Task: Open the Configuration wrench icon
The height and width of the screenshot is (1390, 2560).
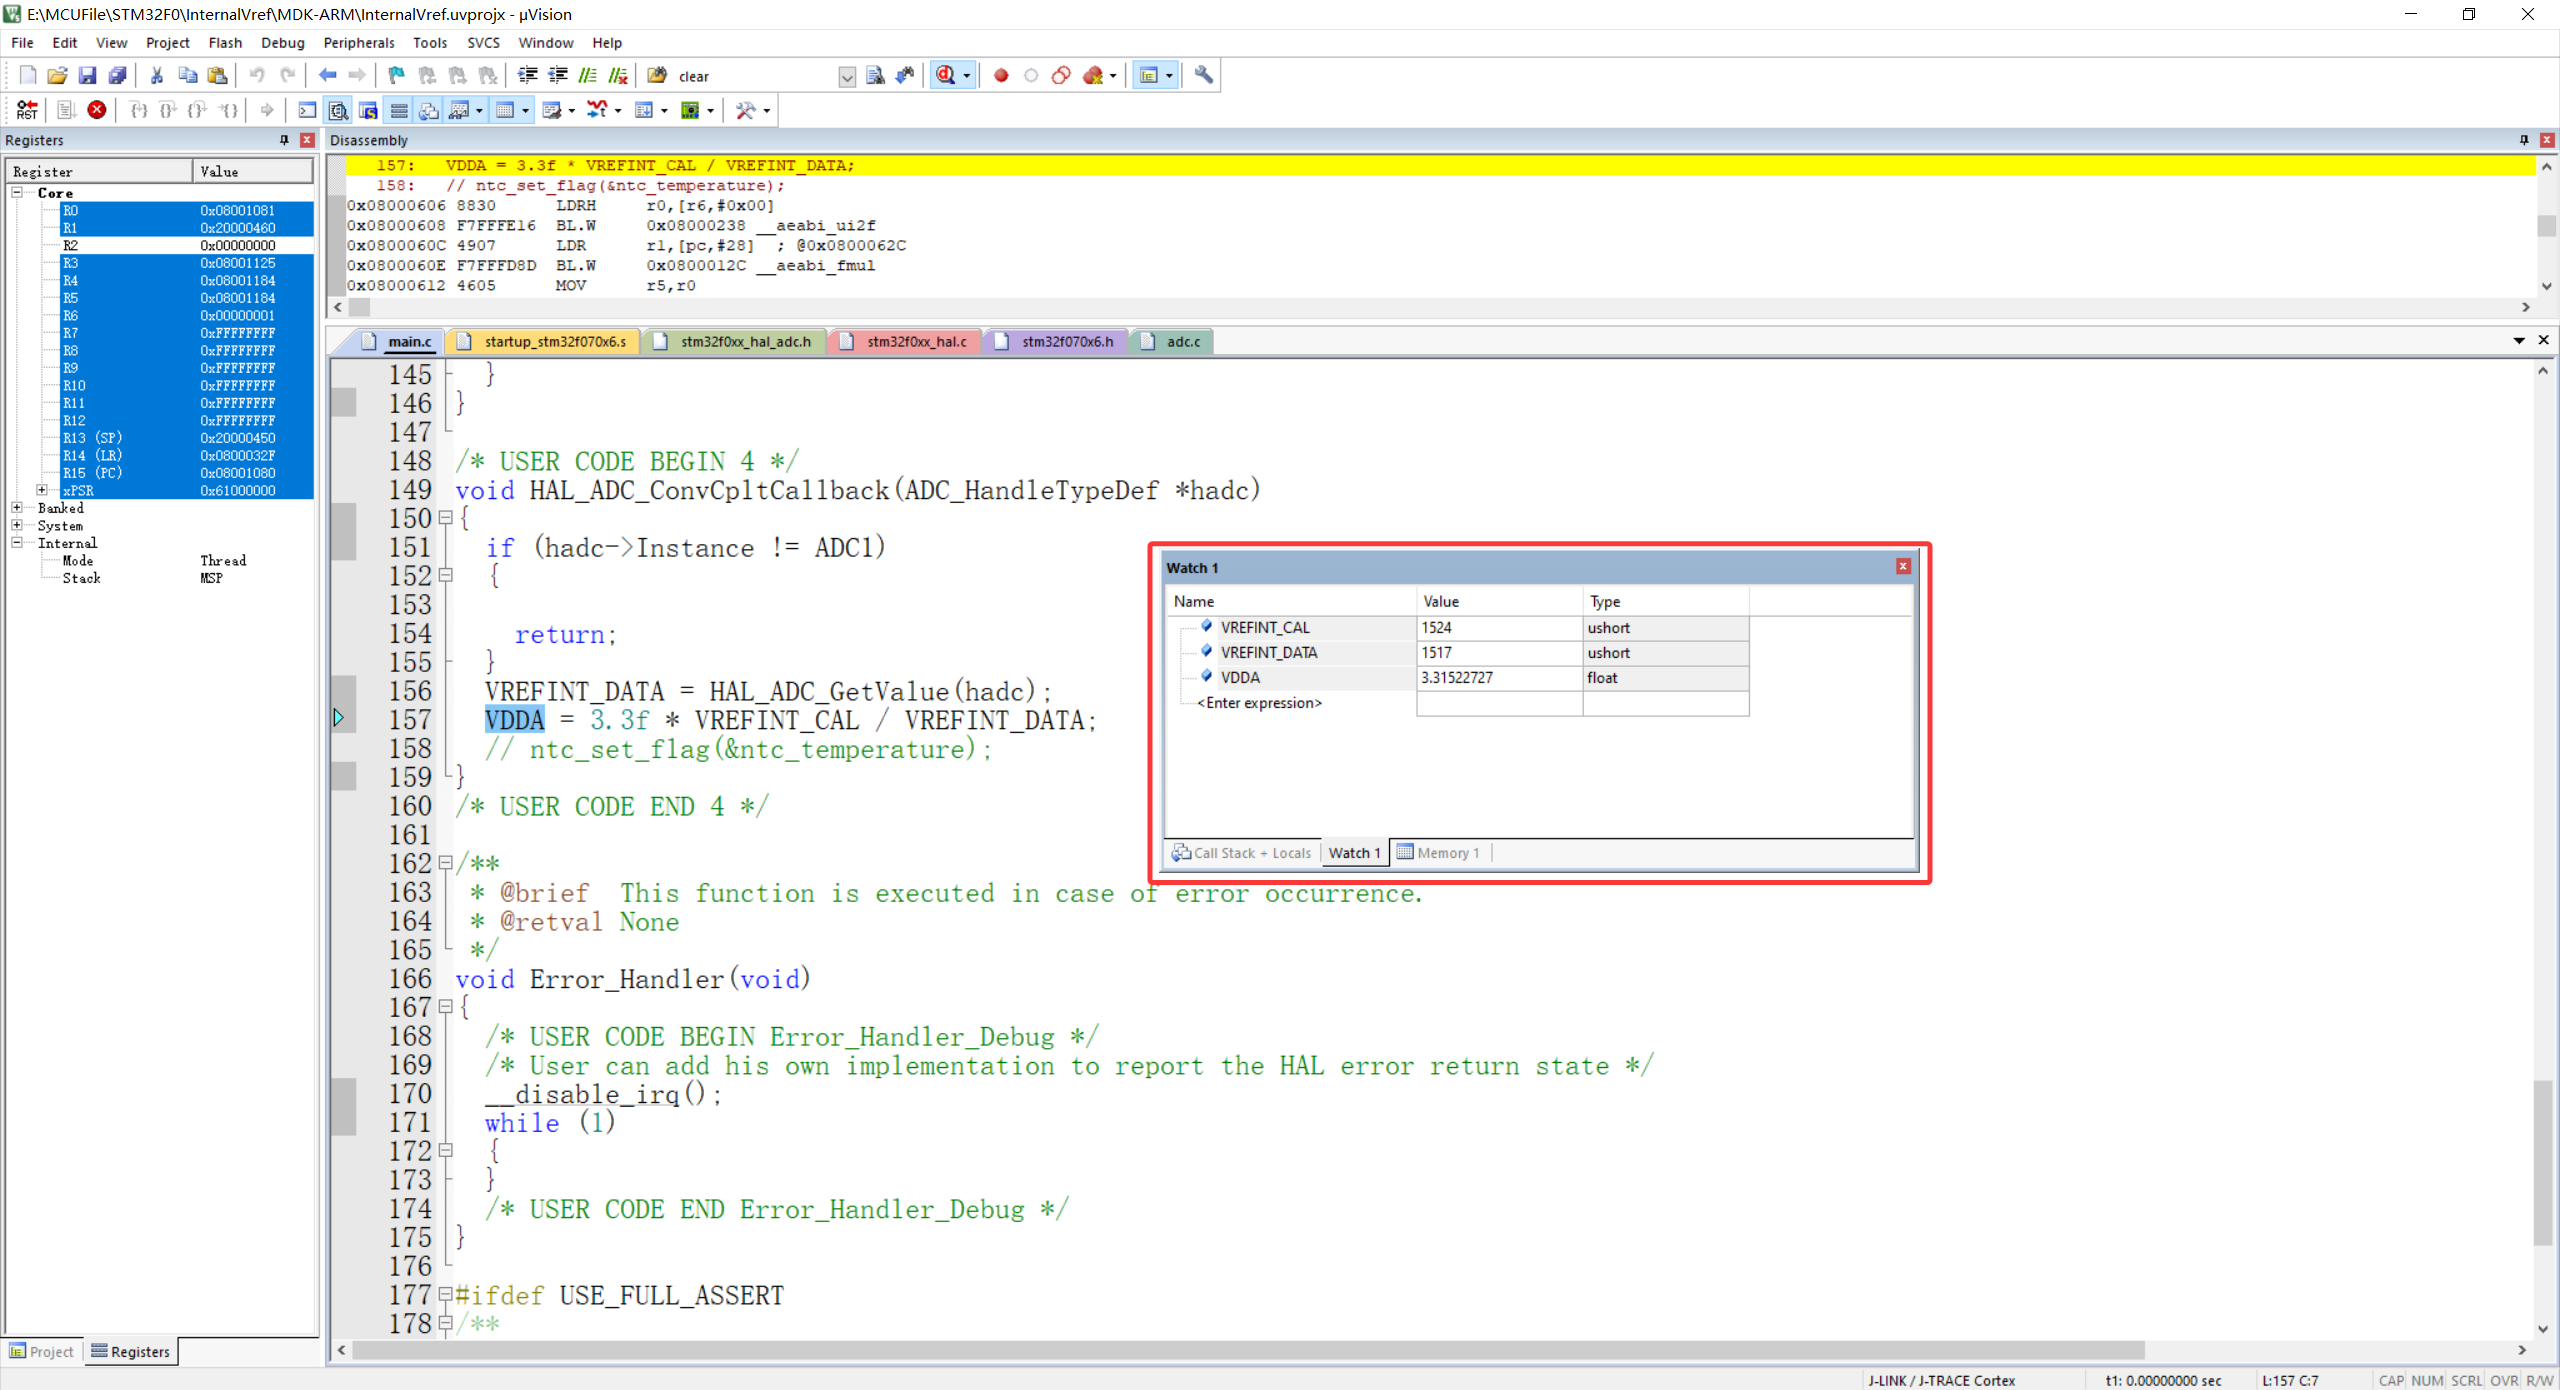Action: pyautogui.click(x=1204, y=76)
